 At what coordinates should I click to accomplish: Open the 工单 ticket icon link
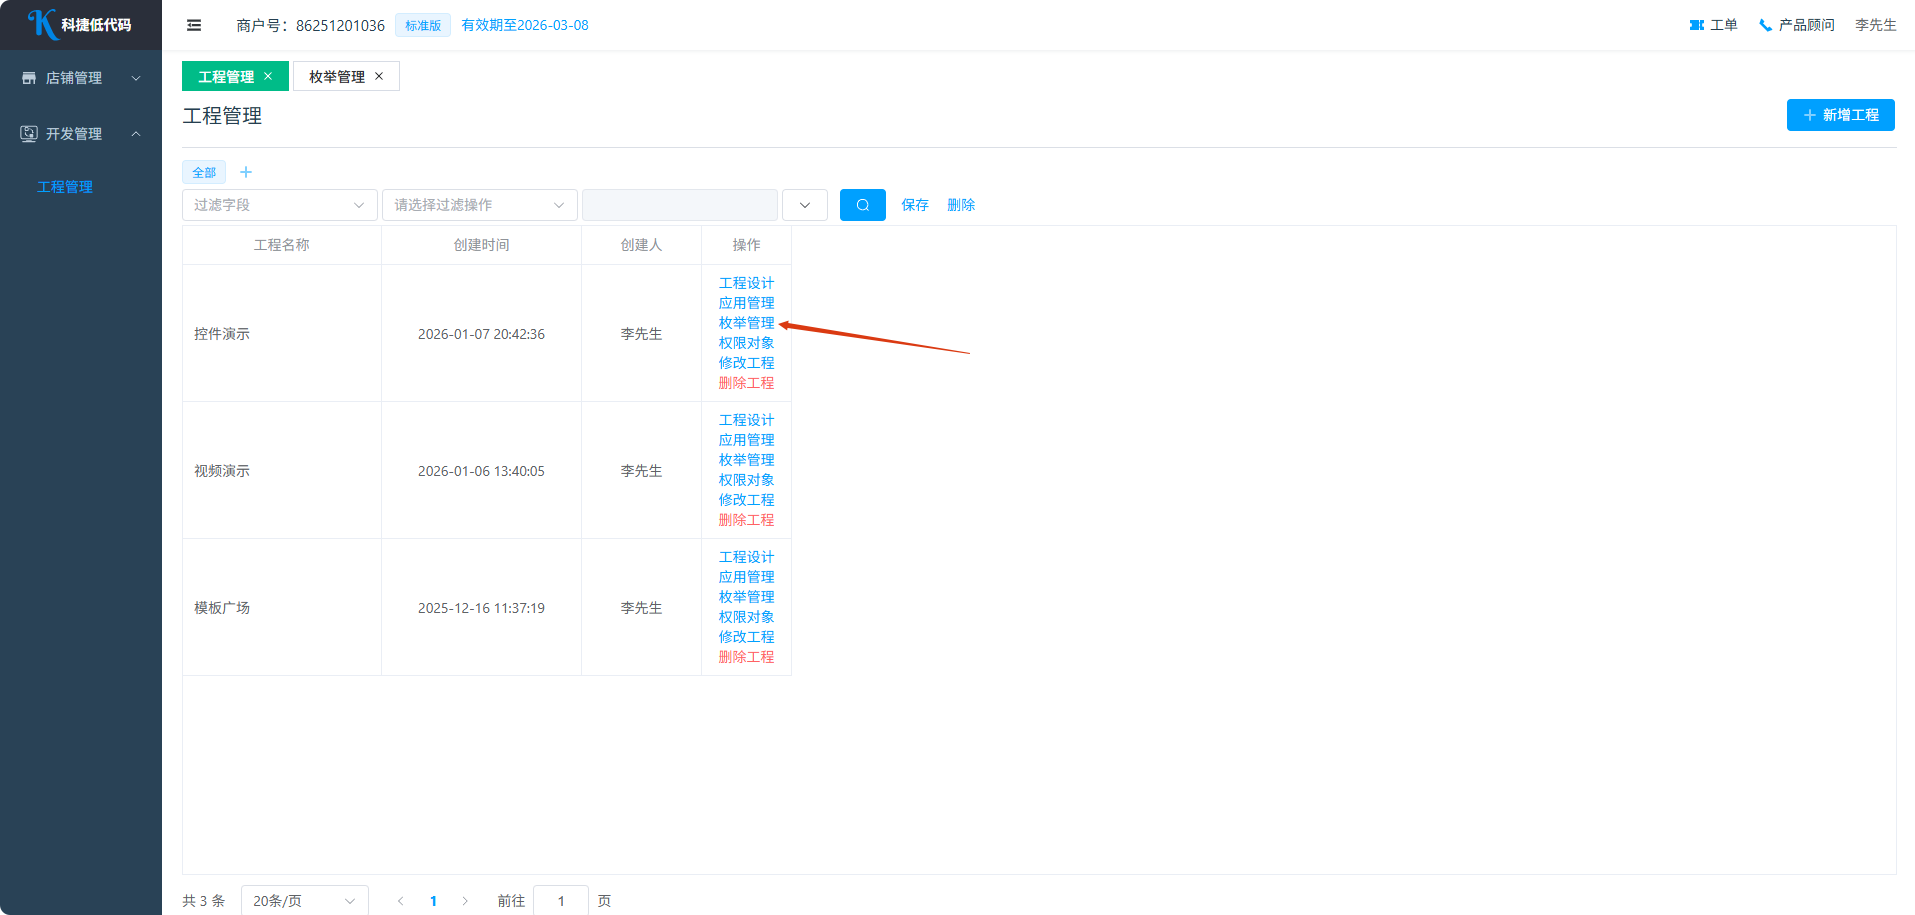[x=1712, y=25]
